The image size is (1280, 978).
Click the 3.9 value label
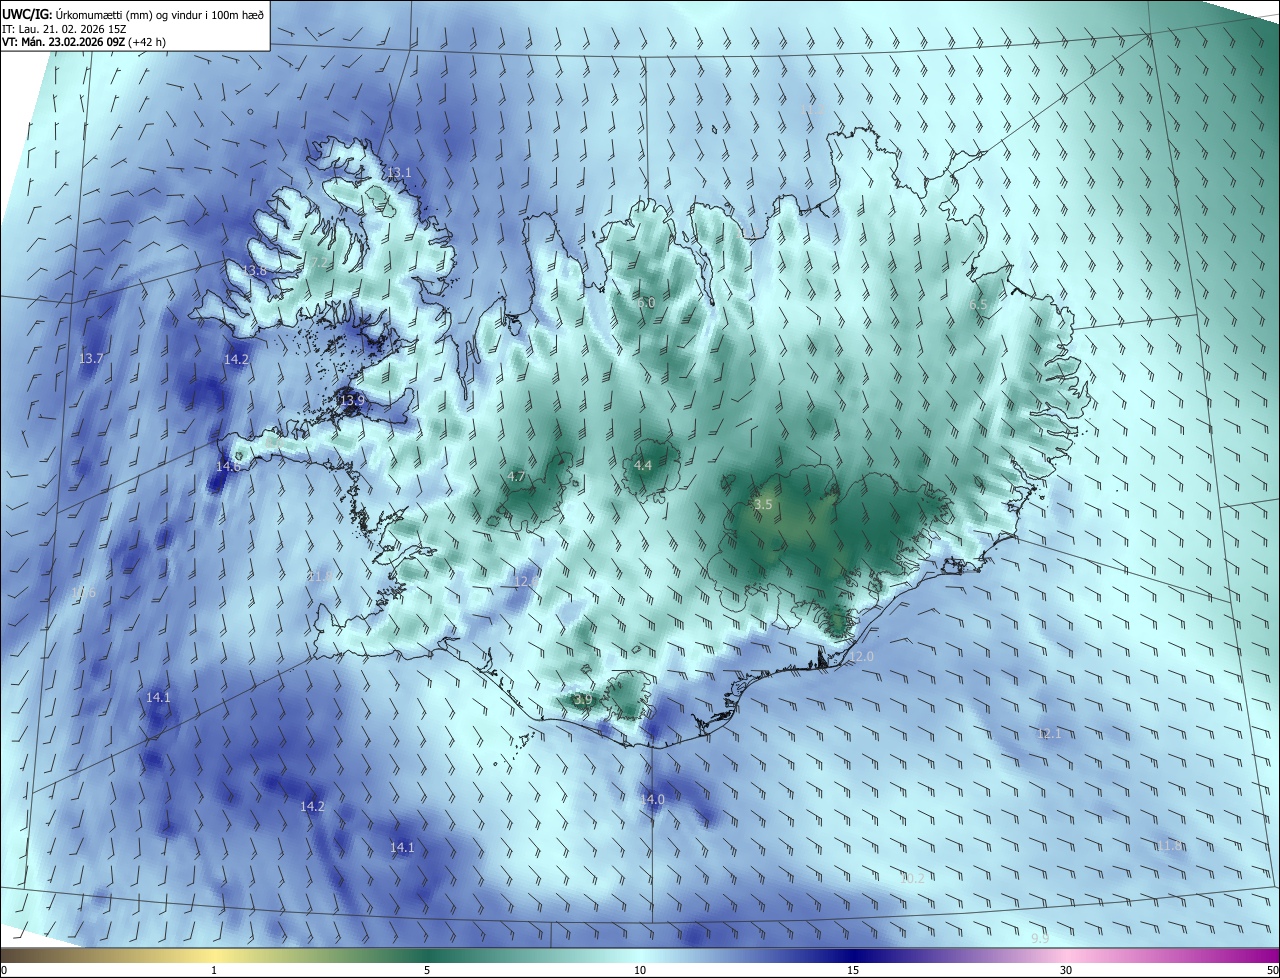(583, 699)
